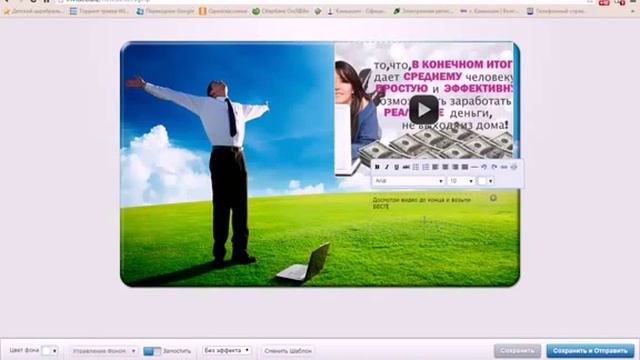The width and height of the screenshot is (640, 360).
Task: Click the 'Цвет фона' background color swatch
Action: tap(46, 351)
